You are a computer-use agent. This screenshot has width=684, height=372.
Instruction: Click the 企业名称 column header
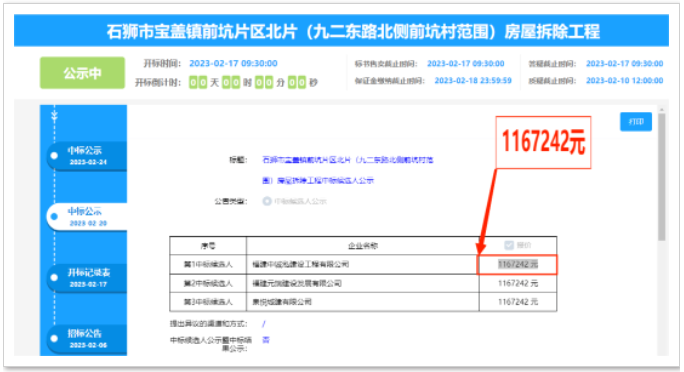[363, 246]
